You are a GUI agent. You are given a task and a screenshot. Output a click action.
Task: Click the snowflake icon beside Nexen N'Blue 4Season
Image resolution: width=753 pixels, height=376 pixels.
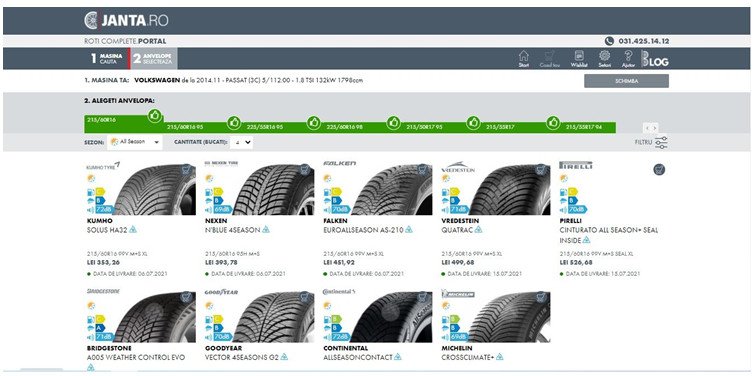266,230
